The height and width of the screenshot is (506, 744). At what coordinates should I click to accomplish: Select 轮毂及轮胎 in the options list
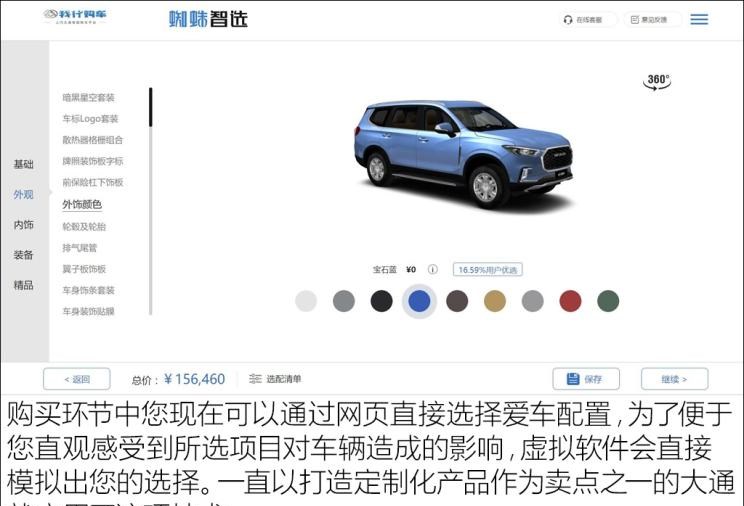(84, 226)
